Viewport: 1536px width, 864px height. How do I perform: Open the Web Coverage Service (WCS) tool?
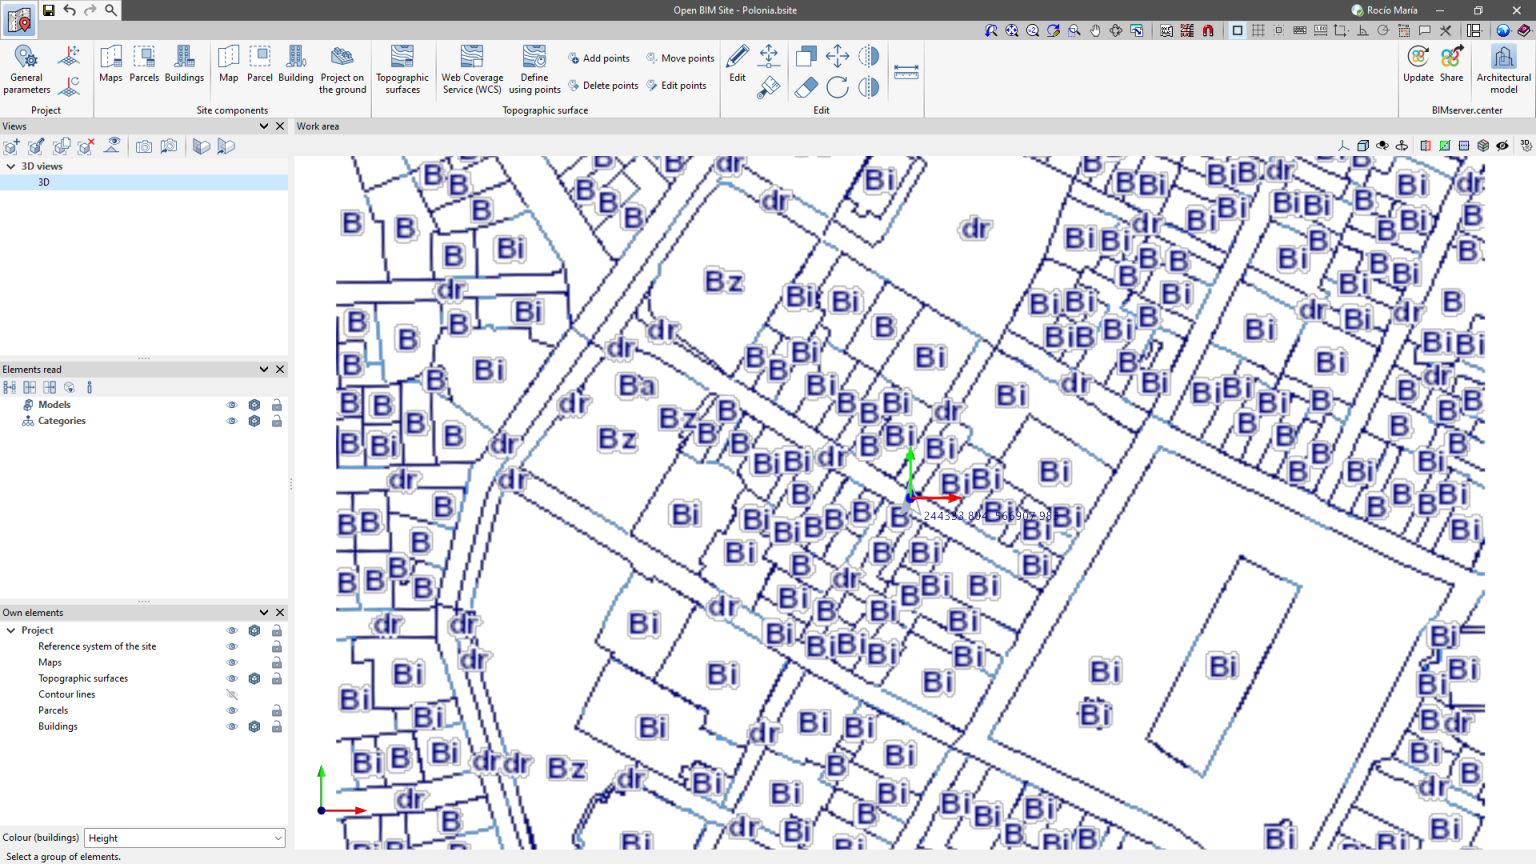pos(471,70)
